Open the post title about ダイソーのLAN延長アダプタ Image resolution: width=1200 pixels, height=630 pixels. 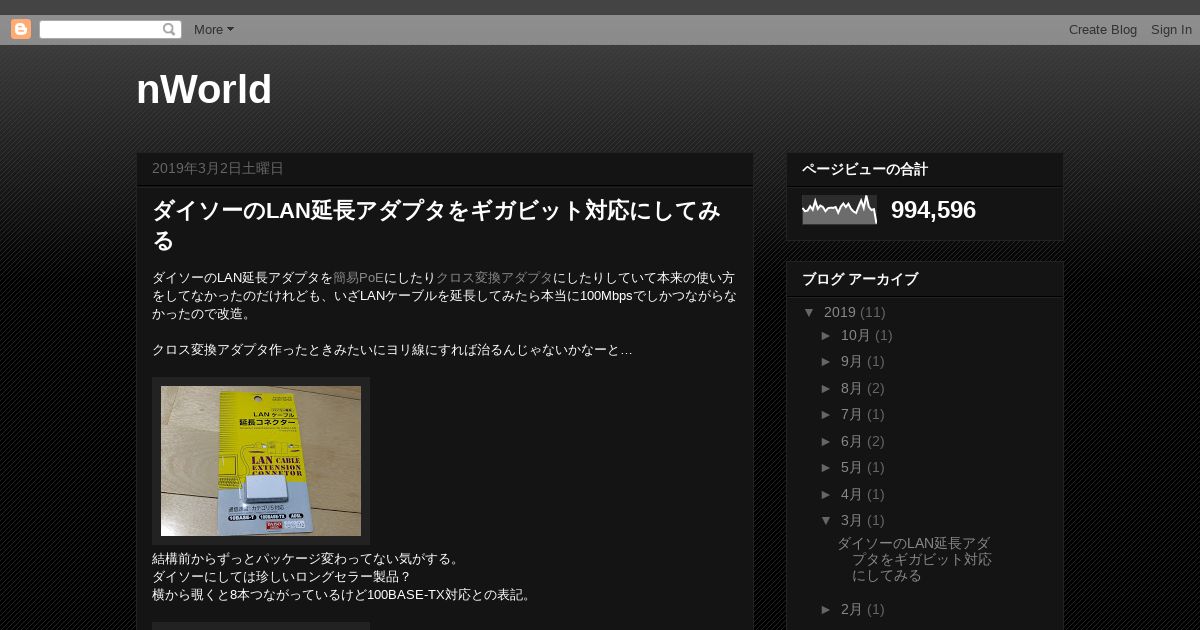click(x=436, y=225)
